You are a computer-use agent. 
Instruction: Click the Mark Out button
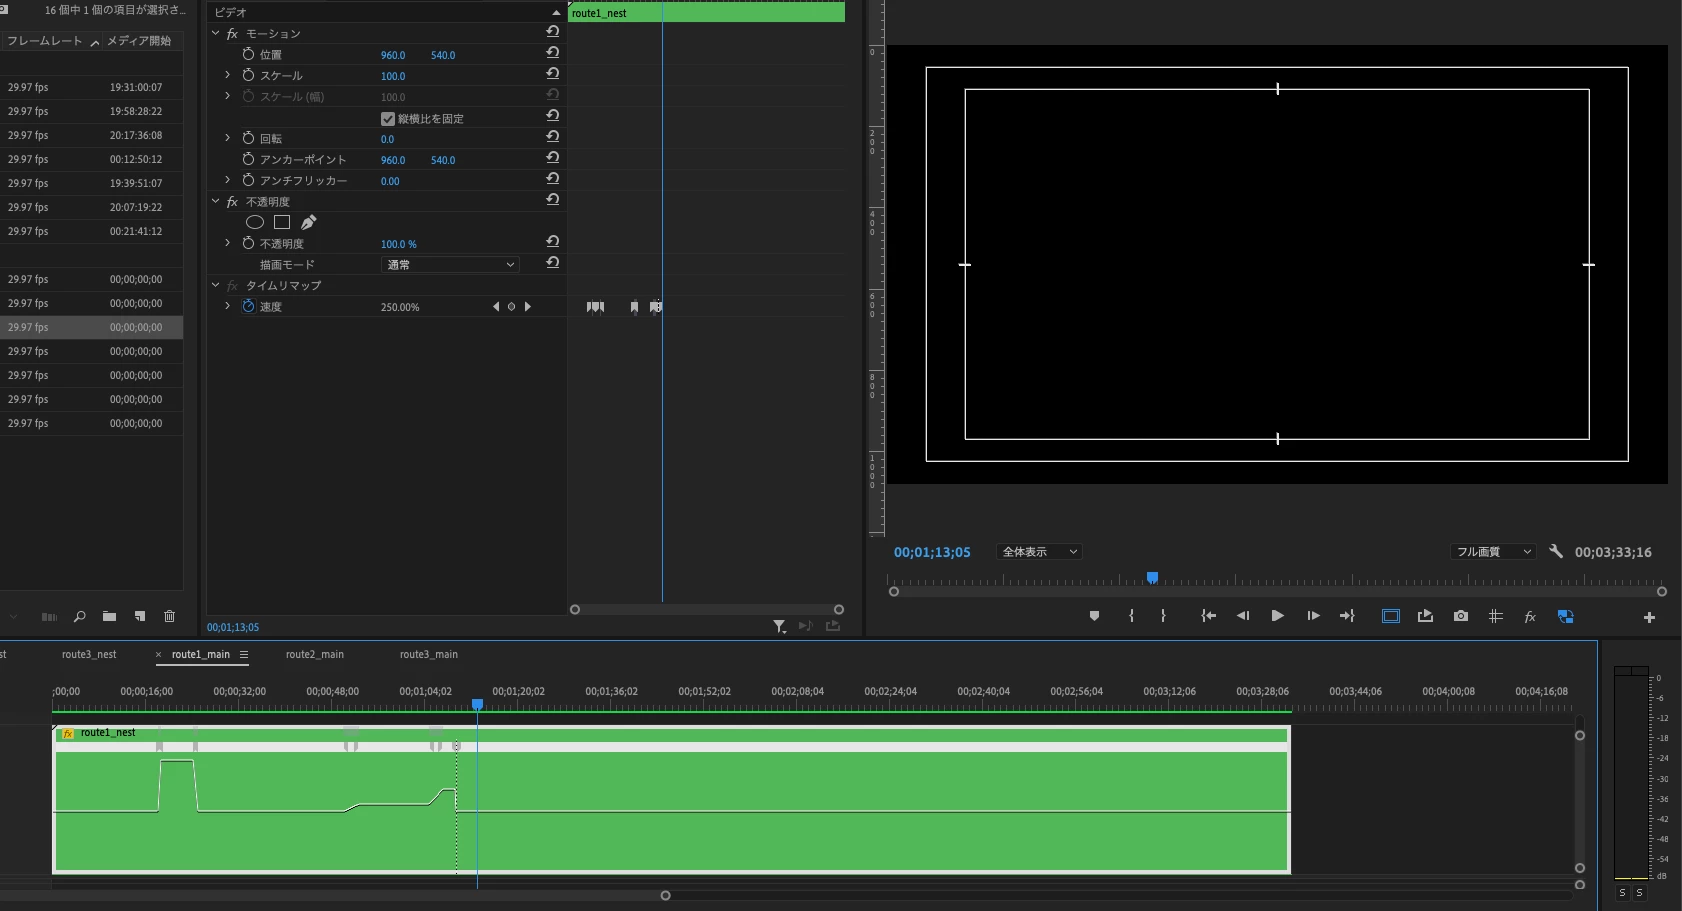1163,616
